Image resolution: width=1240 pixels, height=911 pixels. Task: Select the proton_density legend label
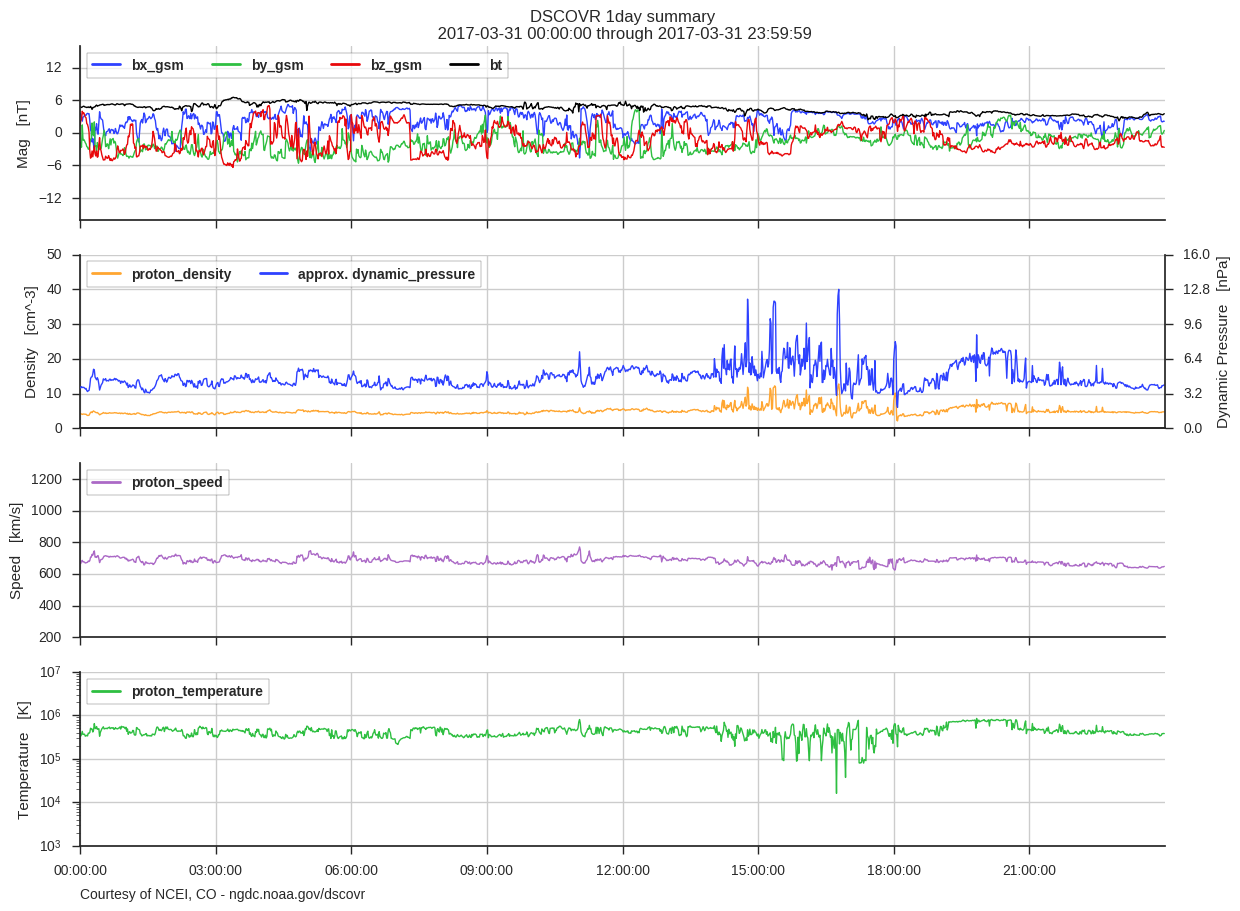click(181, 274)
